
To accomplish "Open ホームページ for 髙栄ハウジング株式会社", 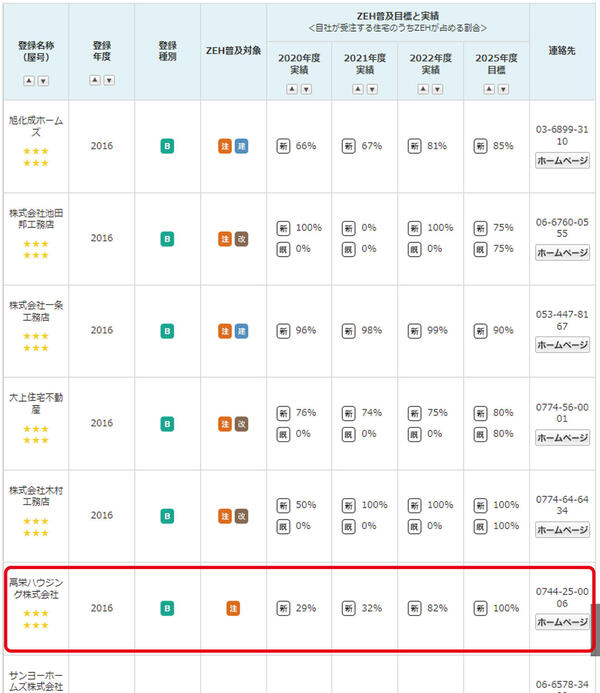I will pos(562,622).
